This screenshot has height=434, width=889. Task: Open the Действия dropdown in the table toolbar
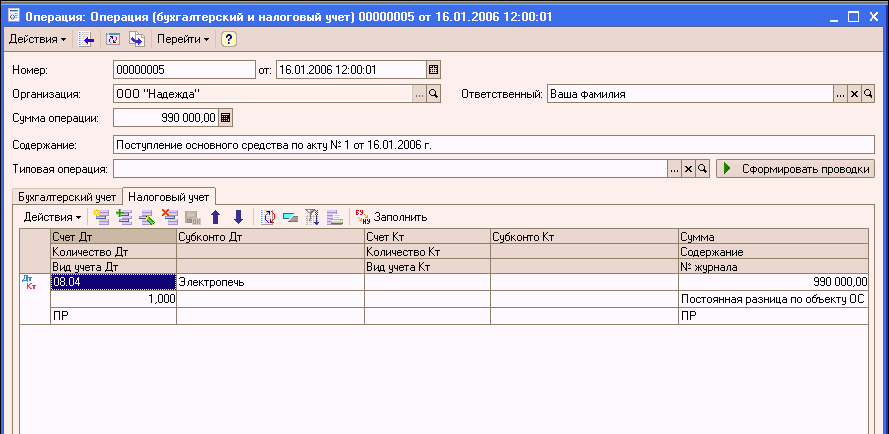(53, 216)
